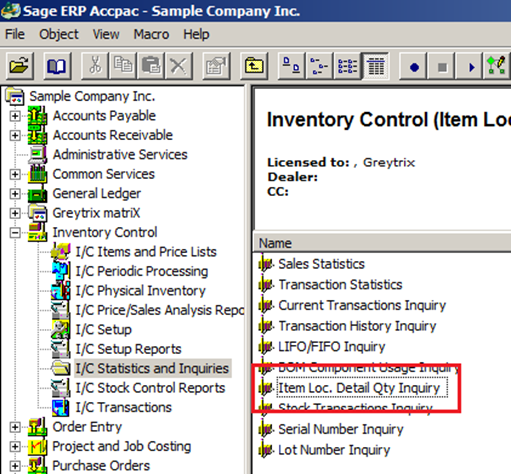The width and height of the screenshot is (511, 474).
Task: Select I/C Periodic Processing folder
Action: 142,271
